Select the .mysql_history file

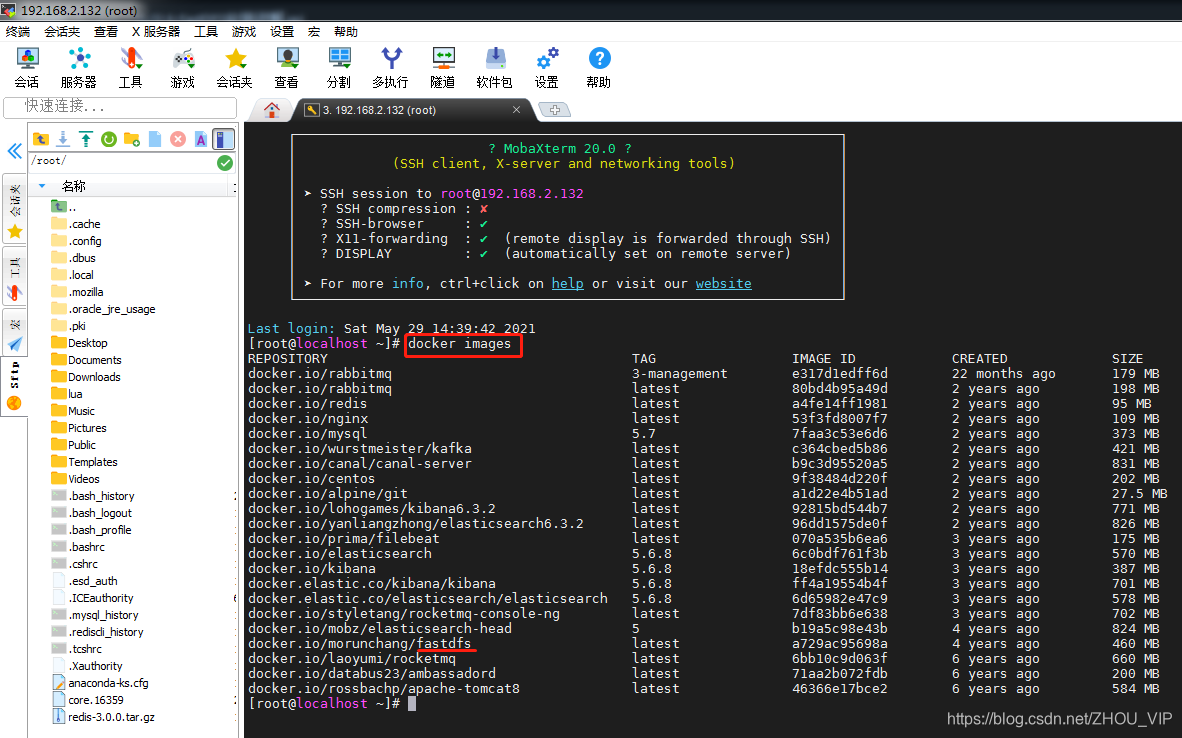95,615
